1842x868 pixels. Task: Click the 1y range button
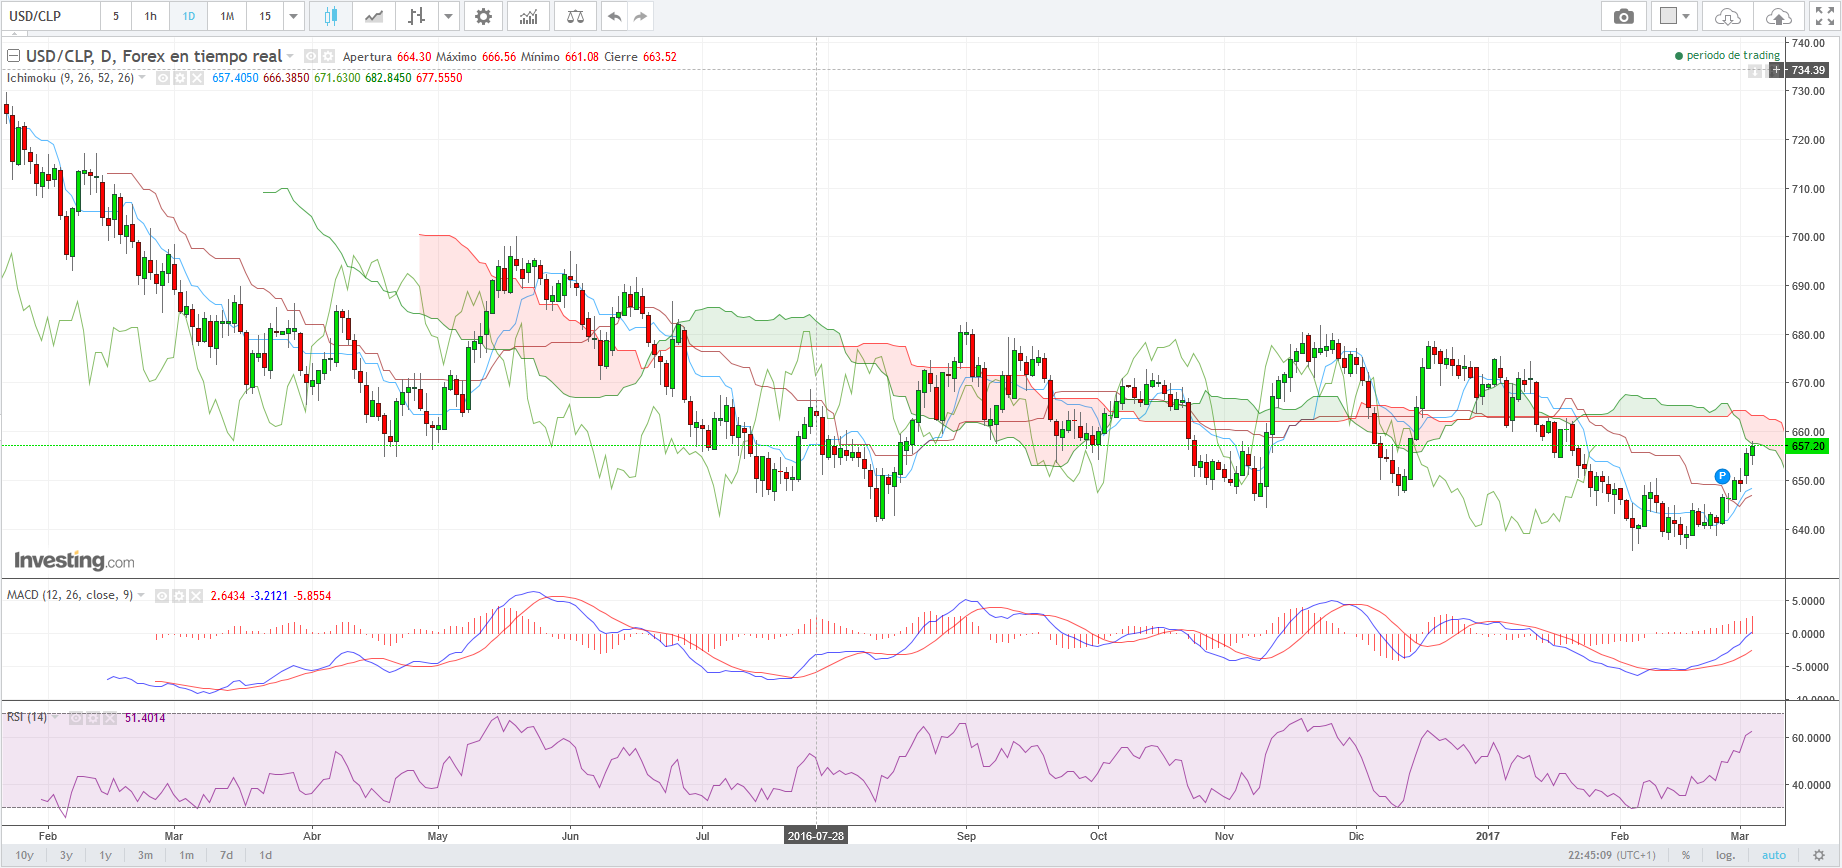[x=105, y=855]
